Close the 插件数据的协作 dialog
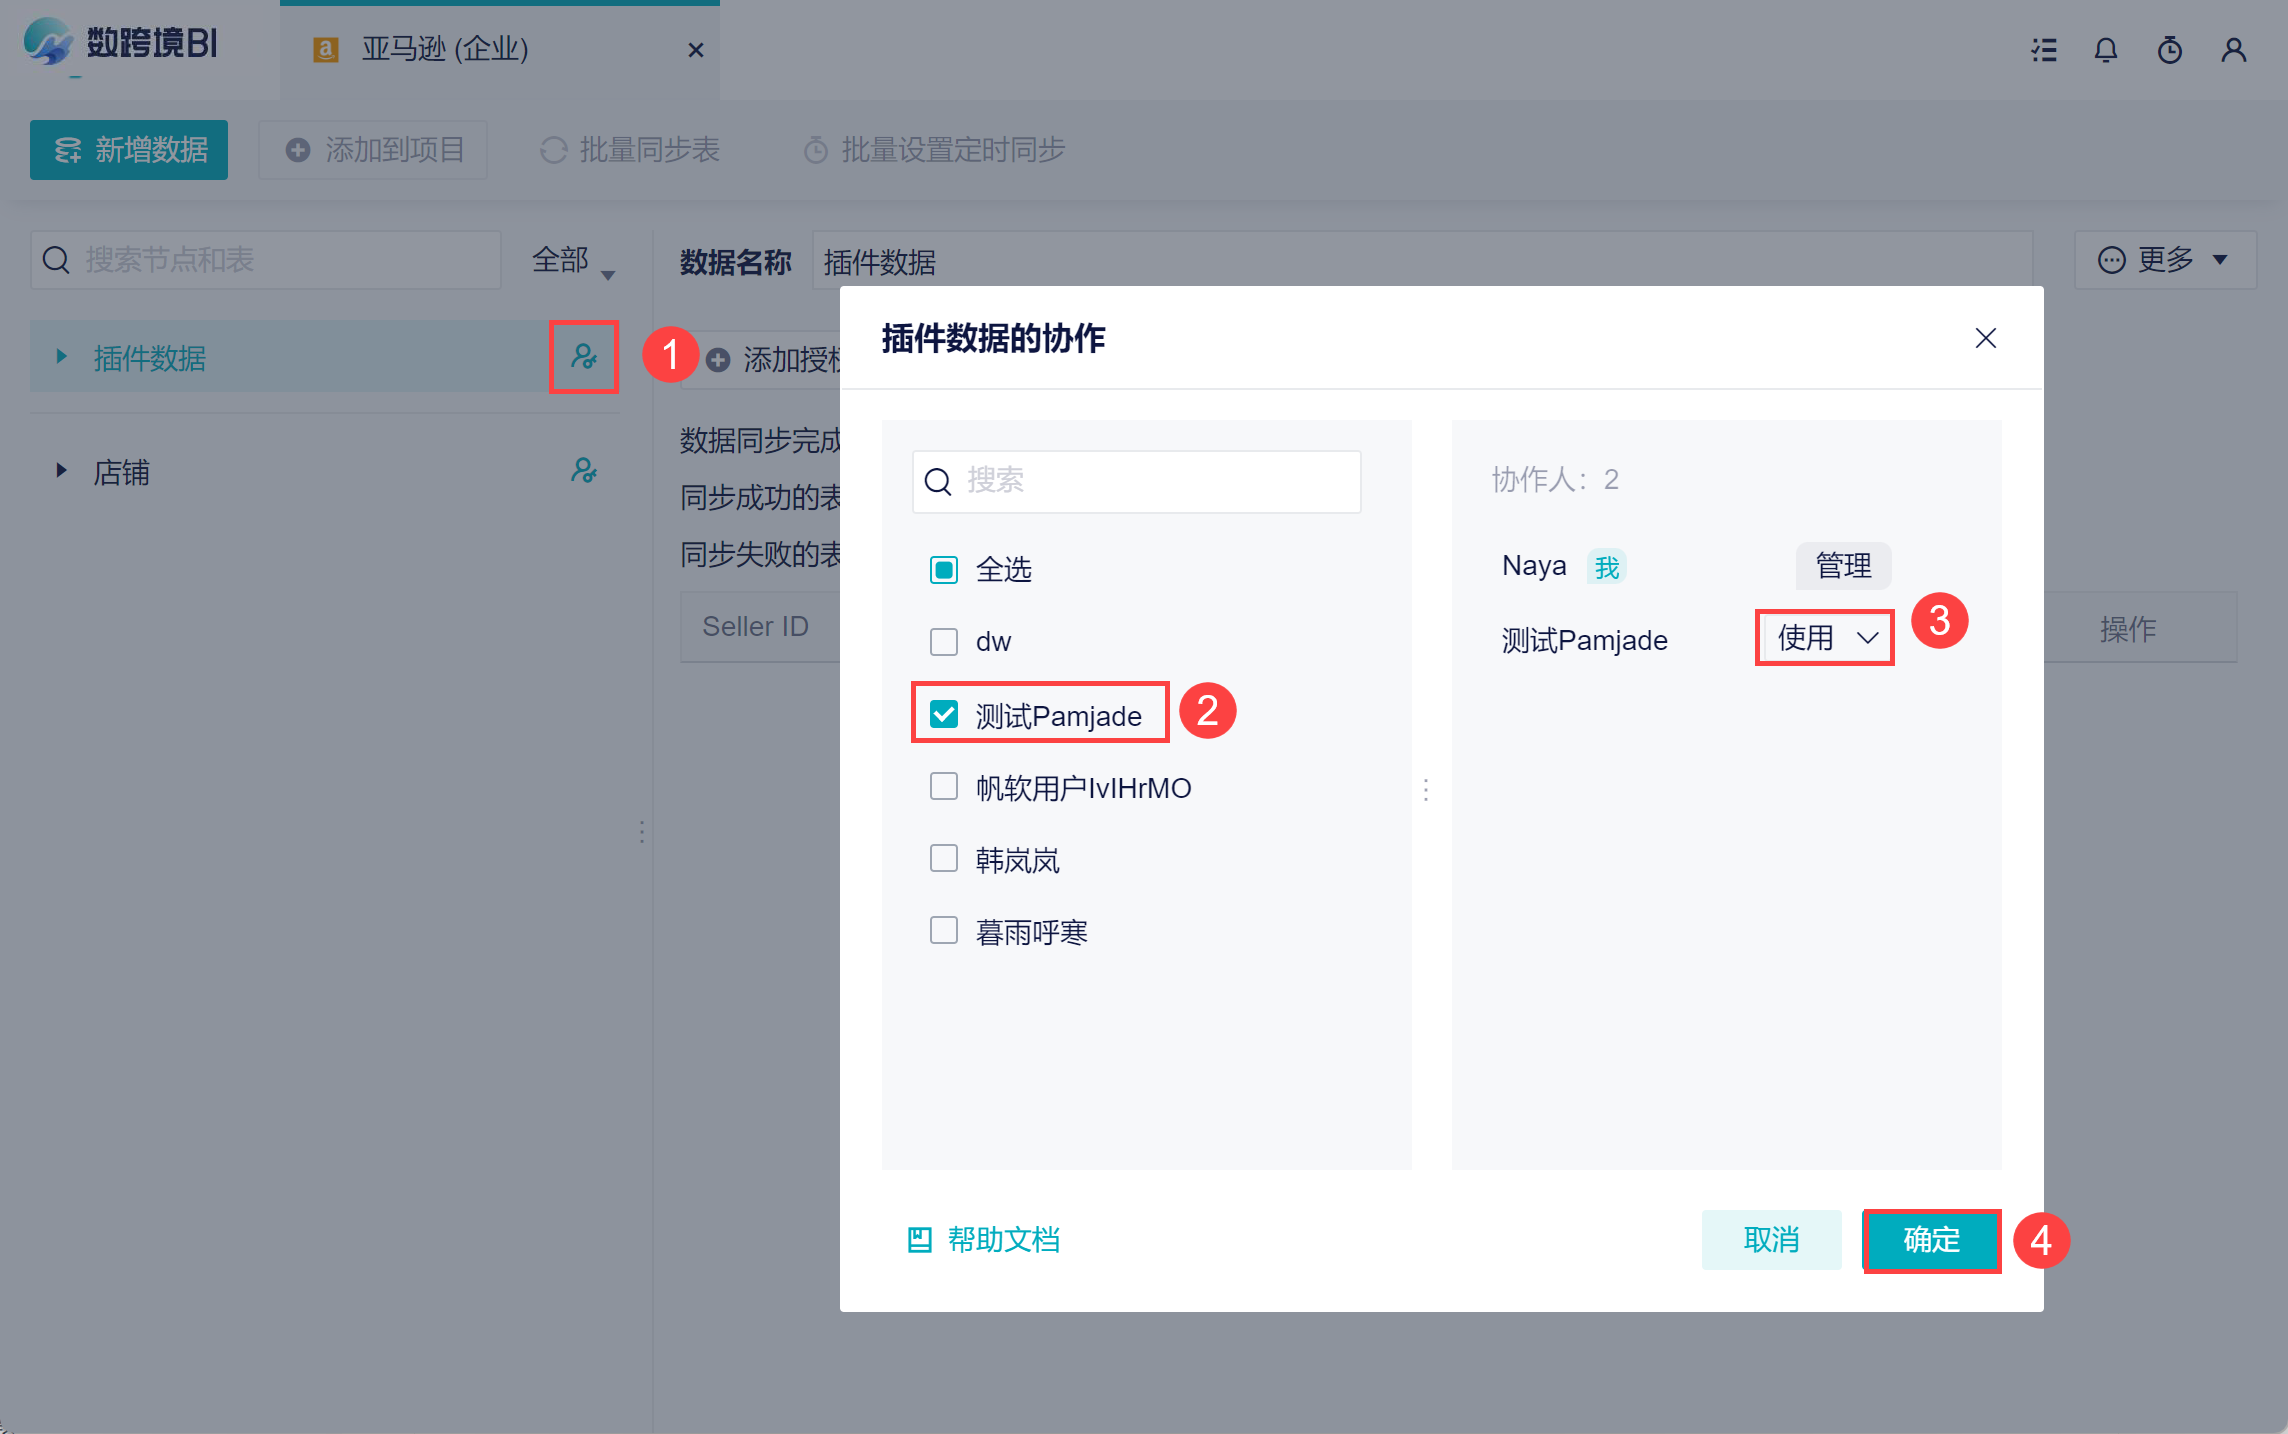The width and height of the screenshot is (2288, 1434). 1985,338
